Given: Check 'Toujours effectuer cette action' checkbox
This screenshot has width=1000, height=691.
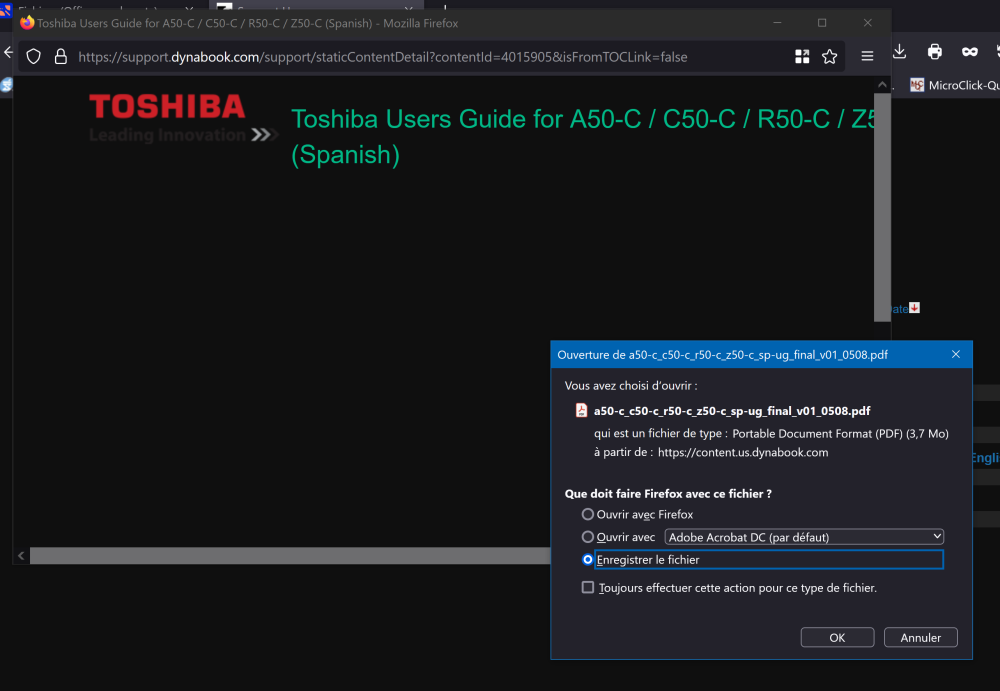Looking at the screenshot, I should click(588, 588).
